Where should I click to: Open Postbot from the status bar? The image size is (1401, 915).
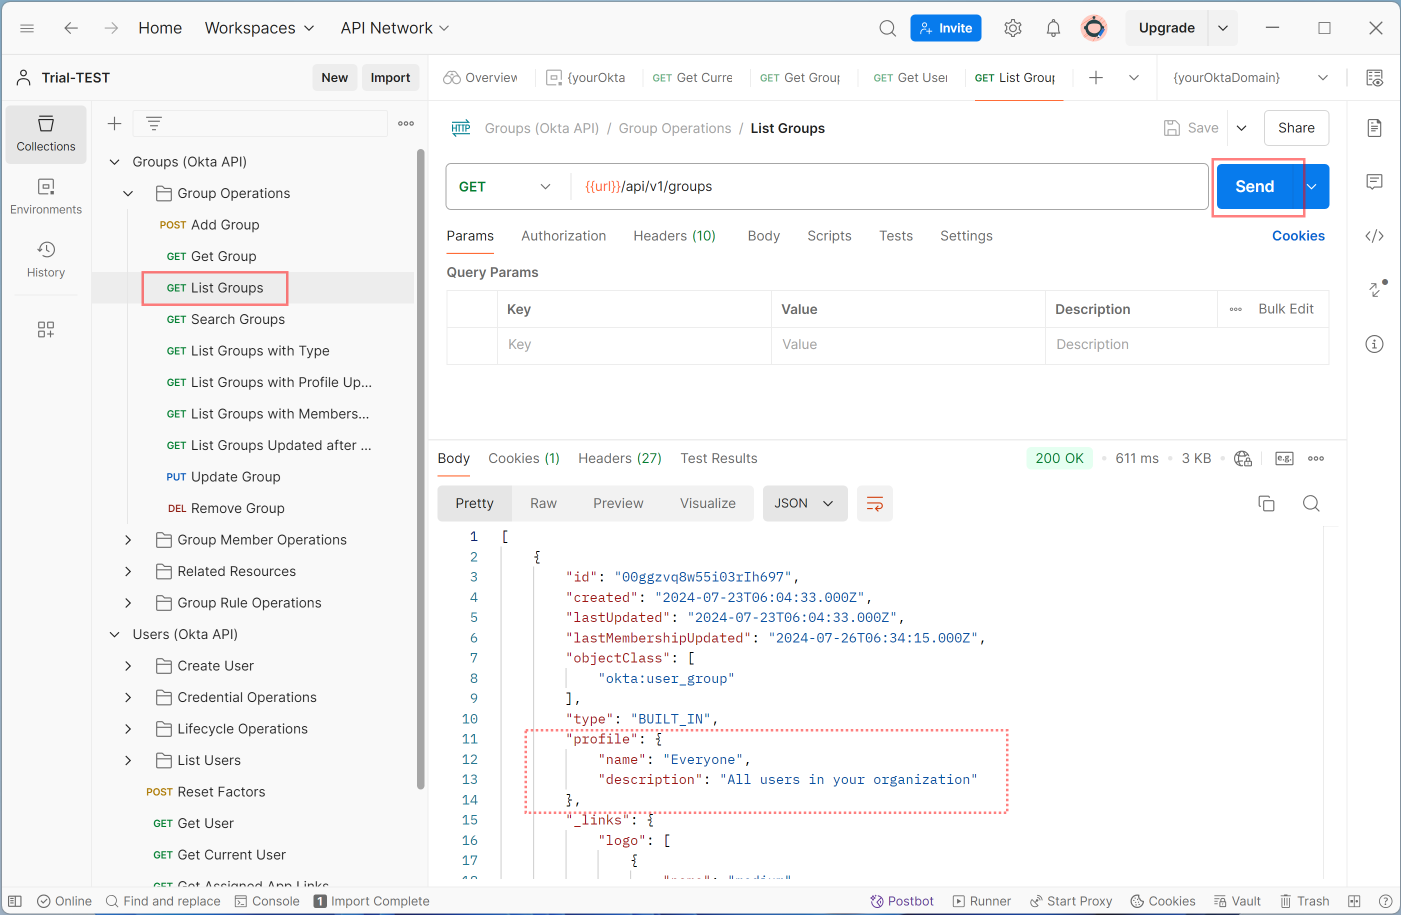[x=901, y=900]
